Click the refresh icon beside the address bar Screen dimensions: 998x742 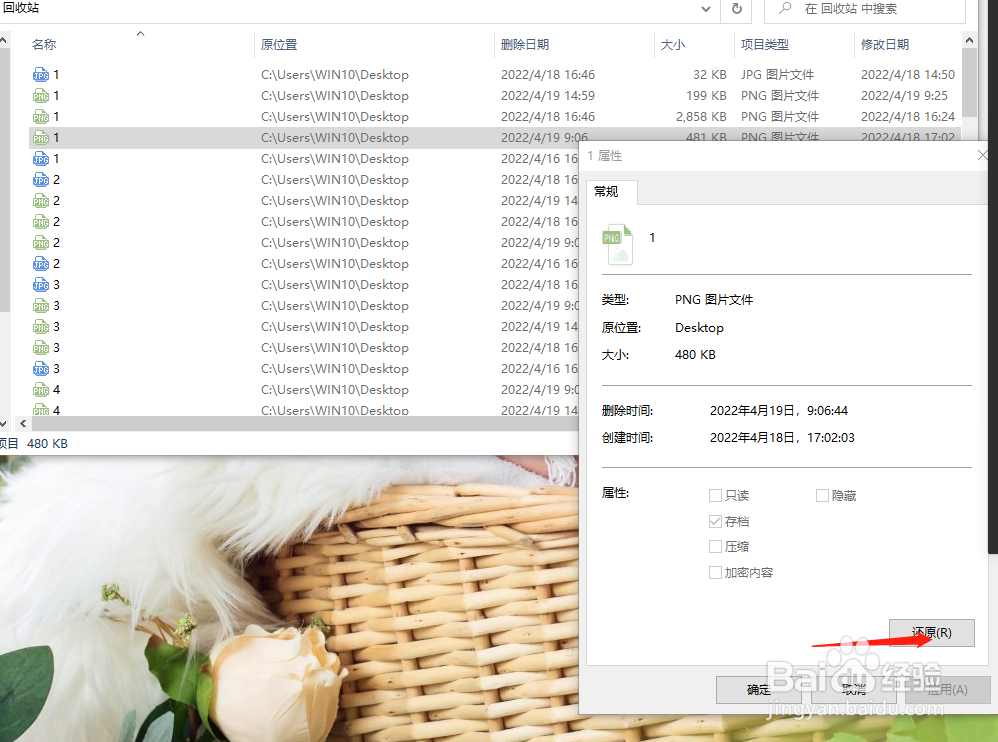[x=737, y=10]
